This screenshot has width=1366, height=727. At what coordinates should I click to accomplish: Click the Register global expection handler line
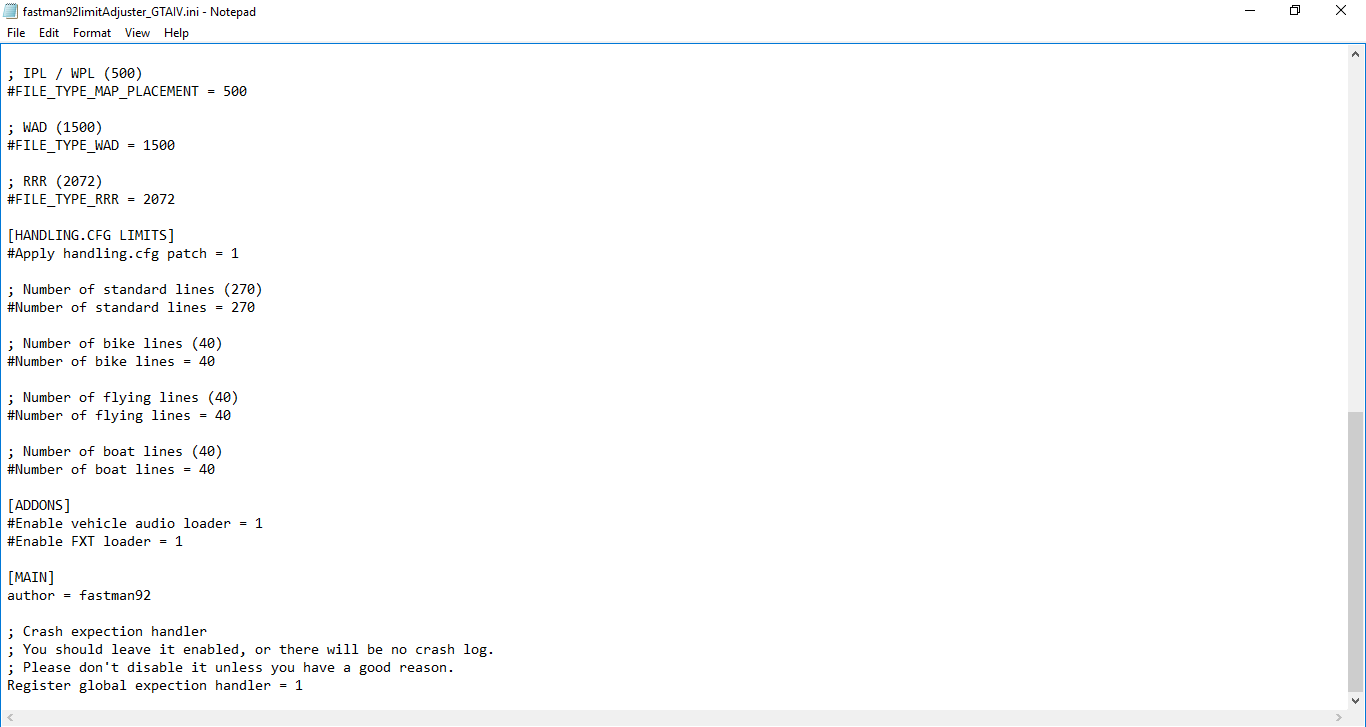tap(153, 685)
